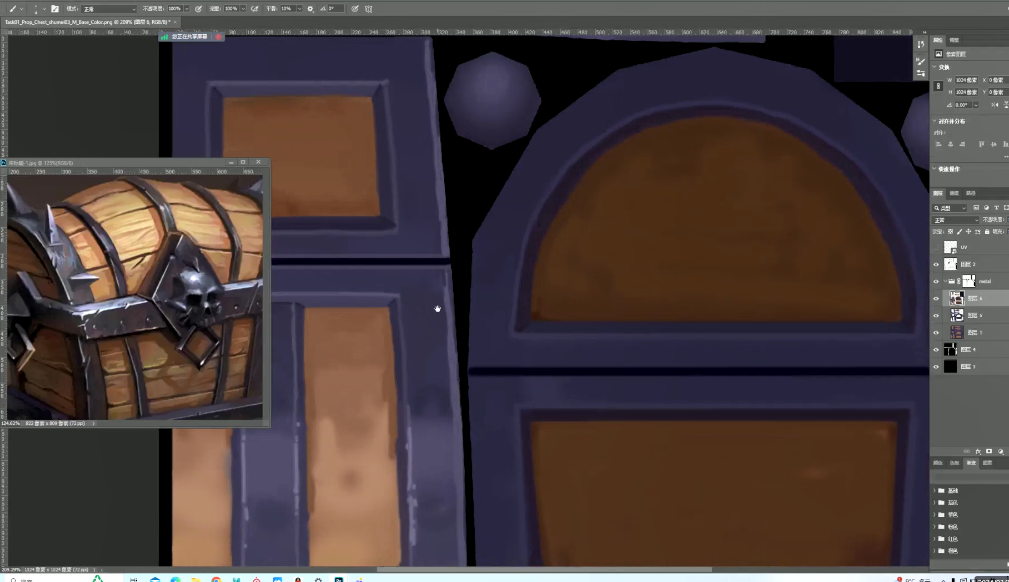Lock position move icon in Layers
This screenshot has width=1009, height=582.
[x=968, y=231]
